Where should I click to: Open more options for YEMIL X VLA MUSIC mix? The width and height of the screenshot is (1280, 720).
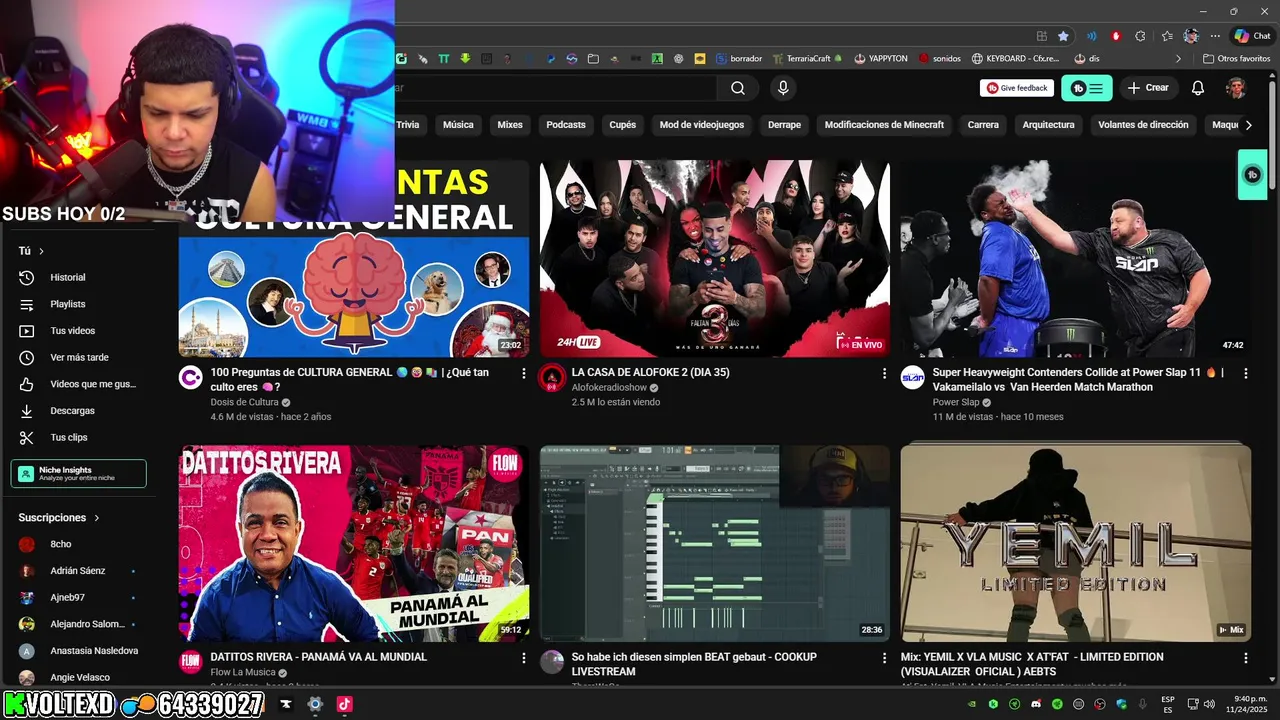coord(1246,658)
